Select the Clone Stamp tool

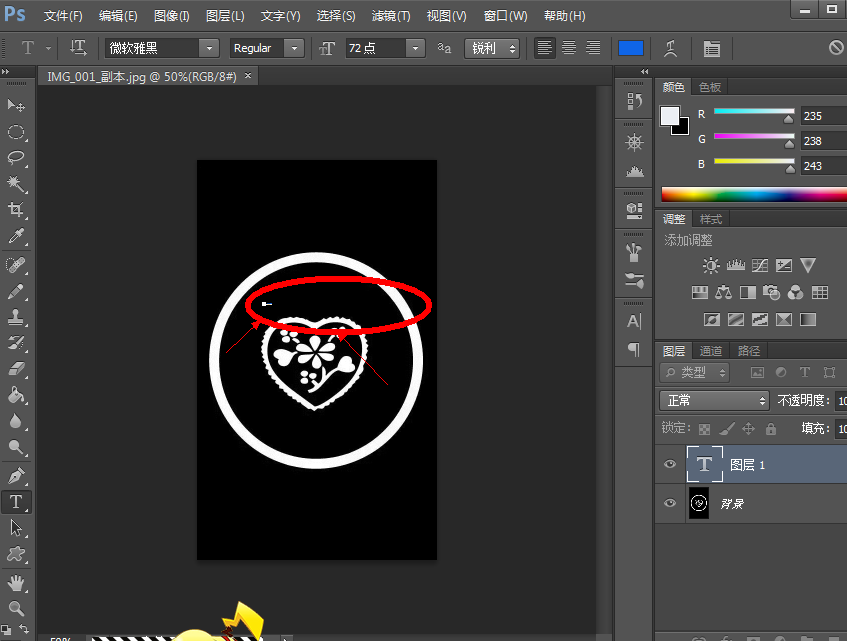pos(16,318)
